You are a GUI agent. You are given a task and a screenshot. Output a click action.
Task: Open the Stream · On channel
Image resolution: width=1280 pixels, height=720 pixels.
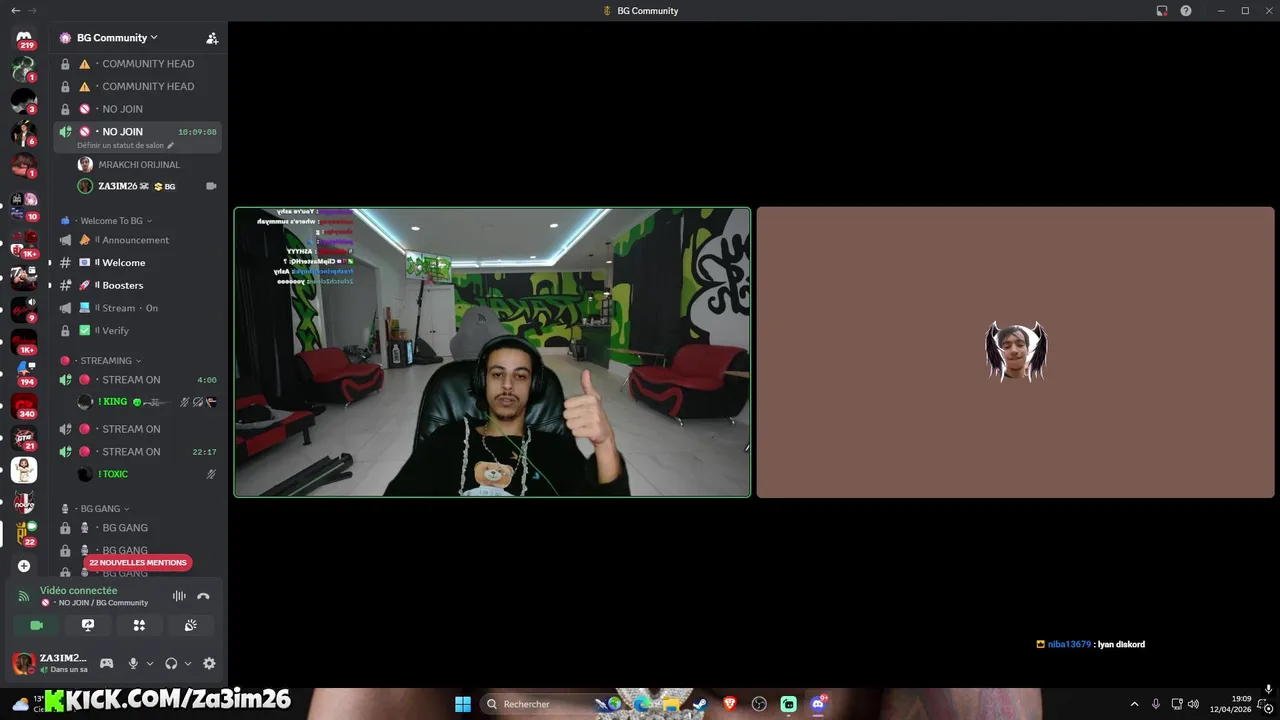coord(138,308)
